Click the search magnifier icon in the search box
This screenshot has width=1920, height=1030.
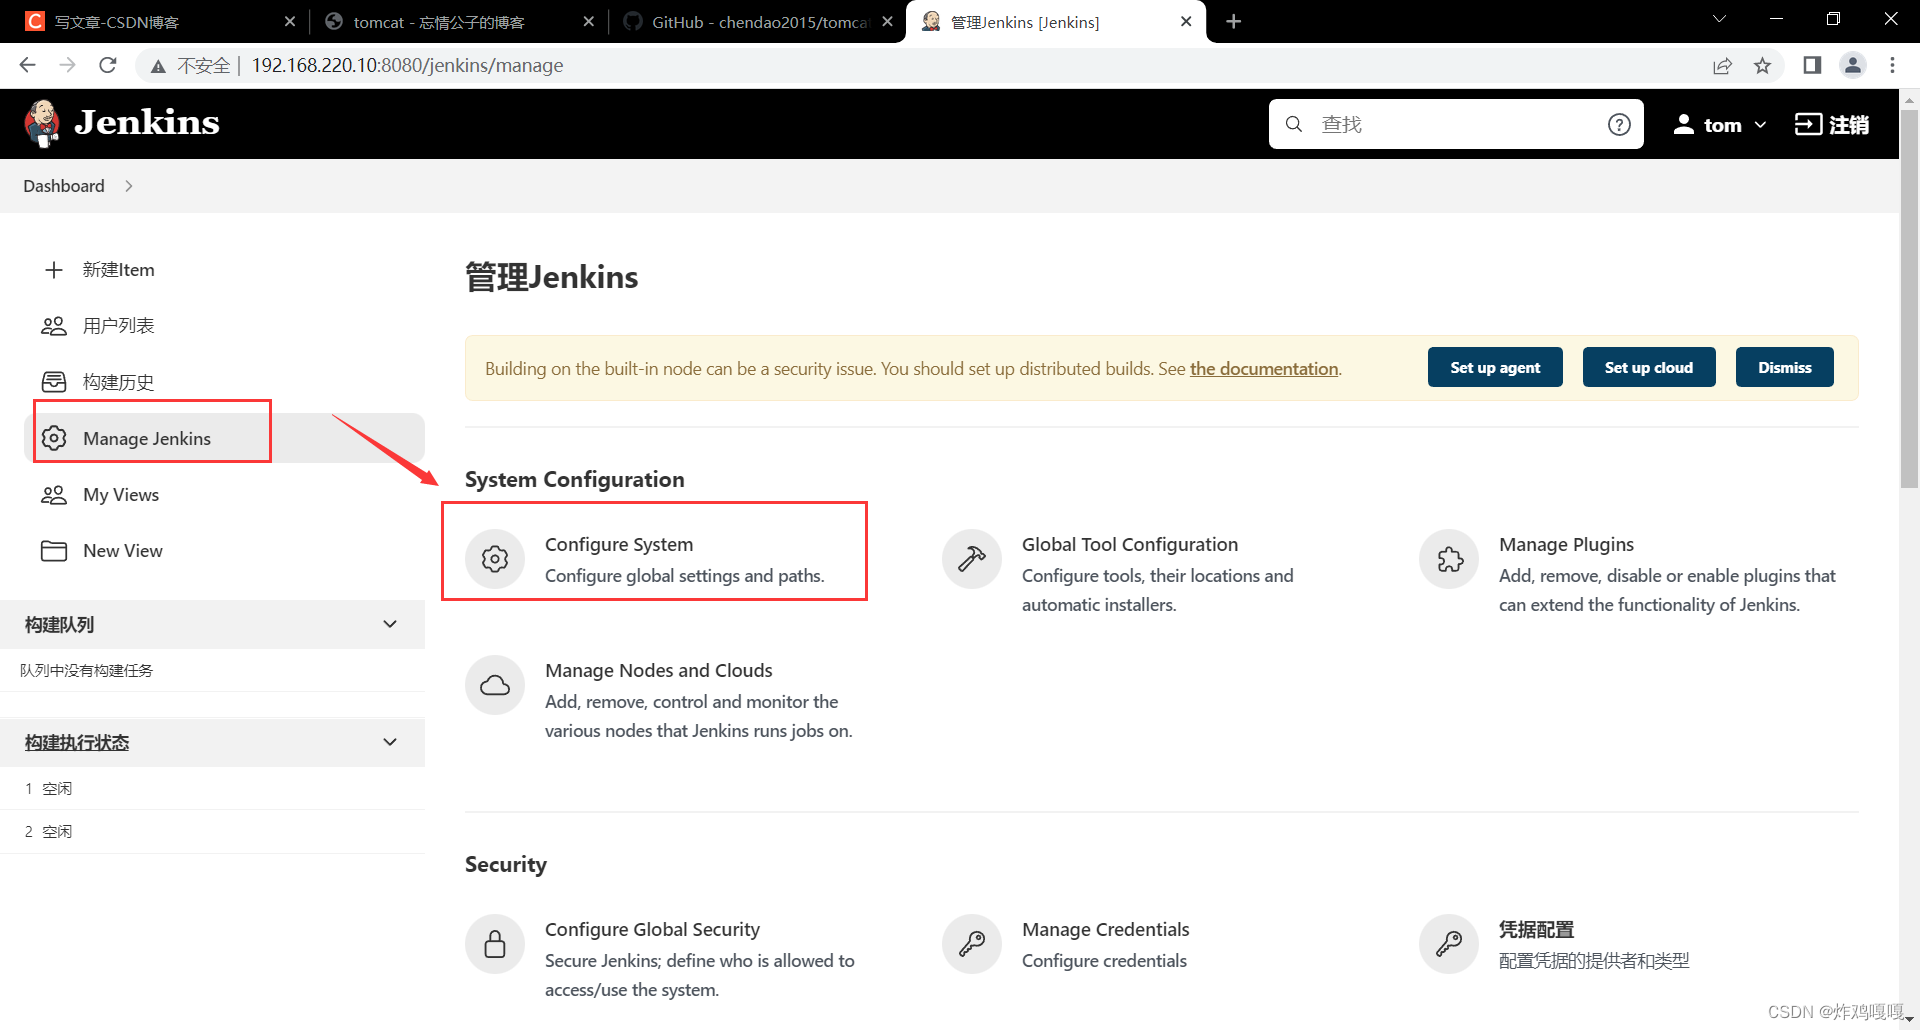(1294, 124)
